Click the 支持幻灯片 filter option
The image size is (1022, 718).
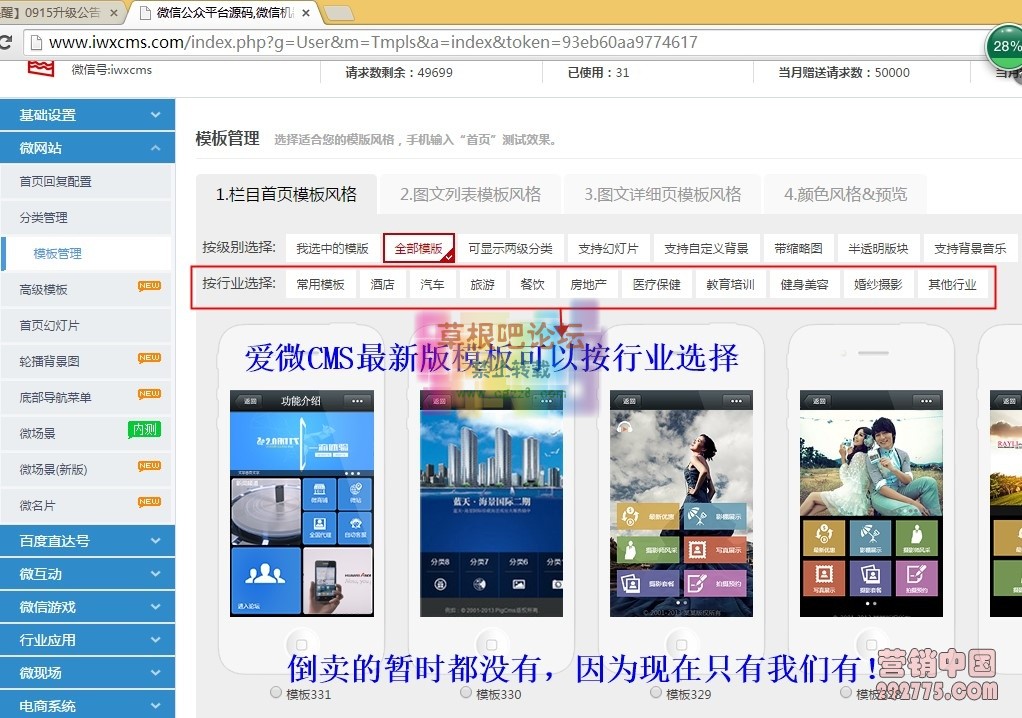pyautogui.click(x=611, y=248)
